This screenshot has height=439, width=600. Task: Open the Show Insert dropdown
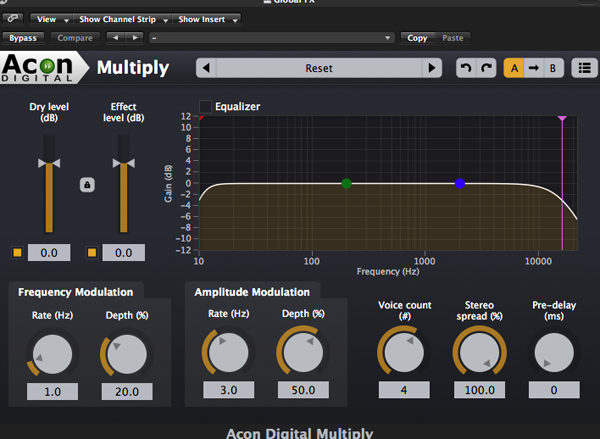pyautogui.click(x=207, y=19)
